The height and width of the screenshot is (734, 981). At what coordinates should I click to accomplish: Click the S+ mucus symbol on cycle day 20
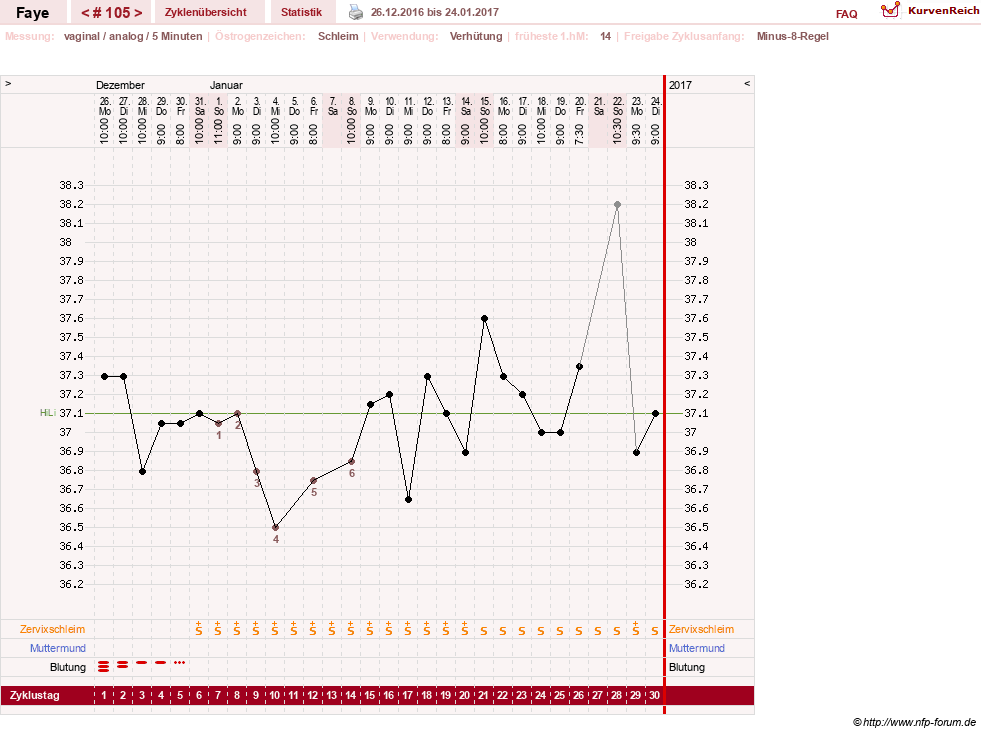tap(464, 629)
